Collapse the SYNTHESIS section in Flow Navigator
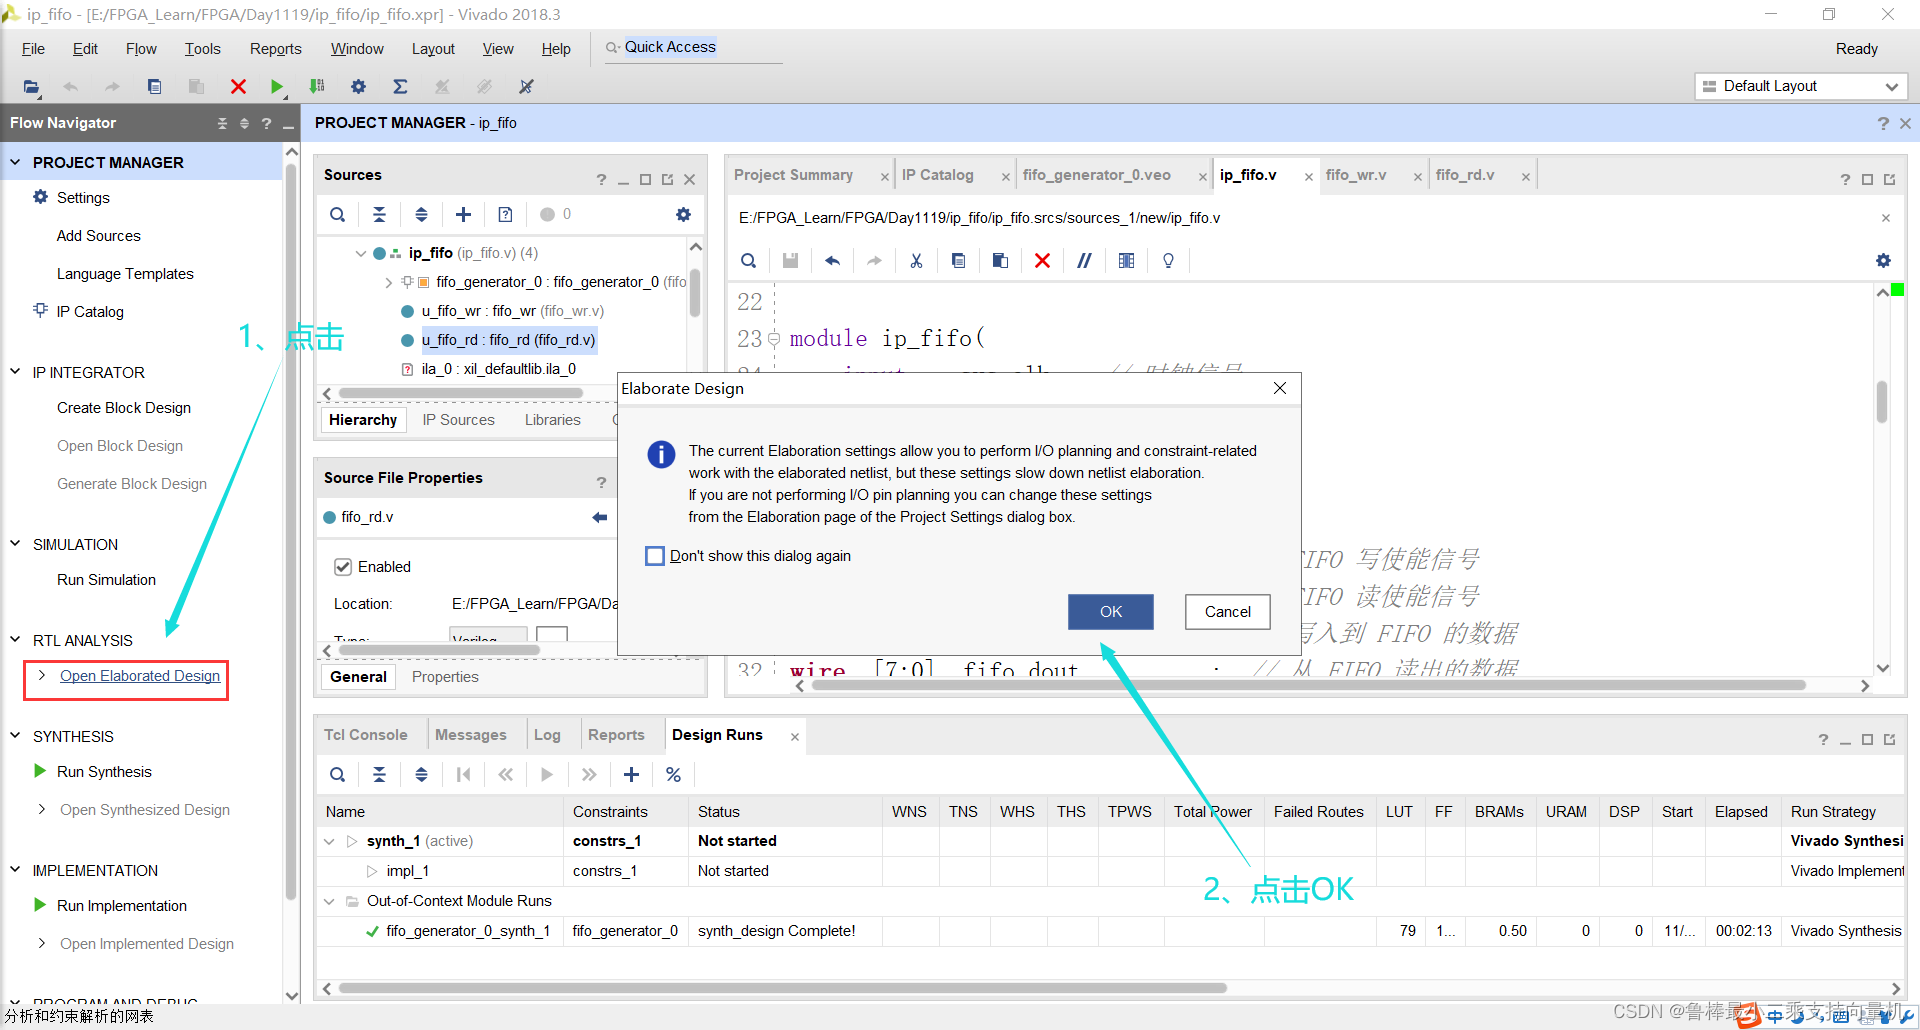This screenshot has width=1920, height=1030. 15,736
